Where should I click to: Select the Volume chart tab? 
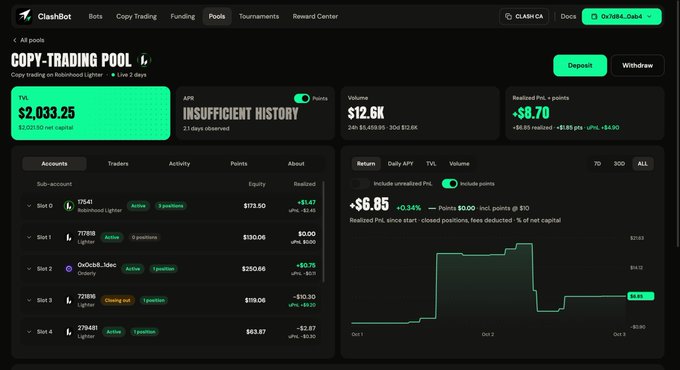click(x=459, y=164)
